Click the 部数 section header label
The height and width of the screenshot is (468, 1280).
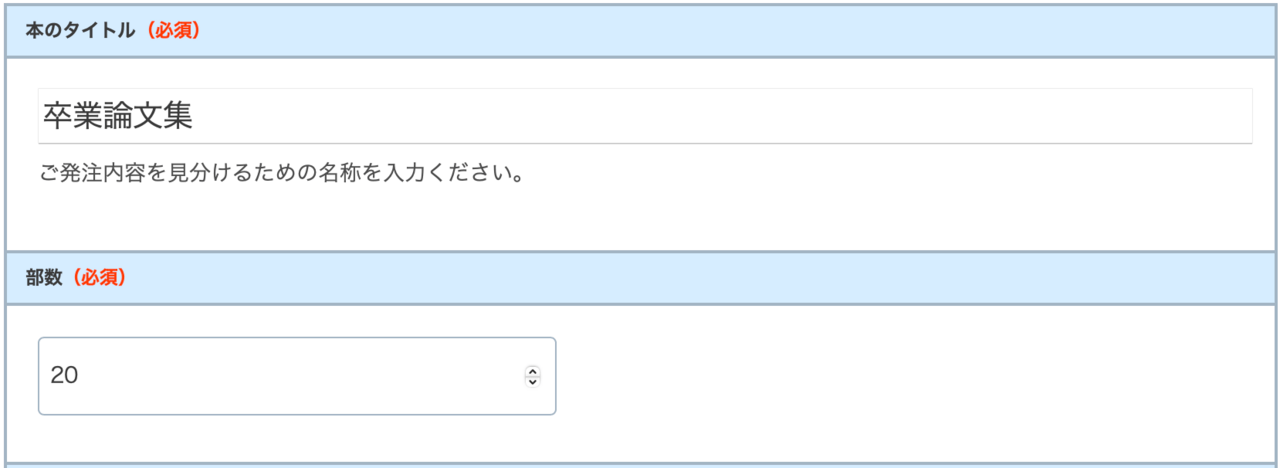43,278
